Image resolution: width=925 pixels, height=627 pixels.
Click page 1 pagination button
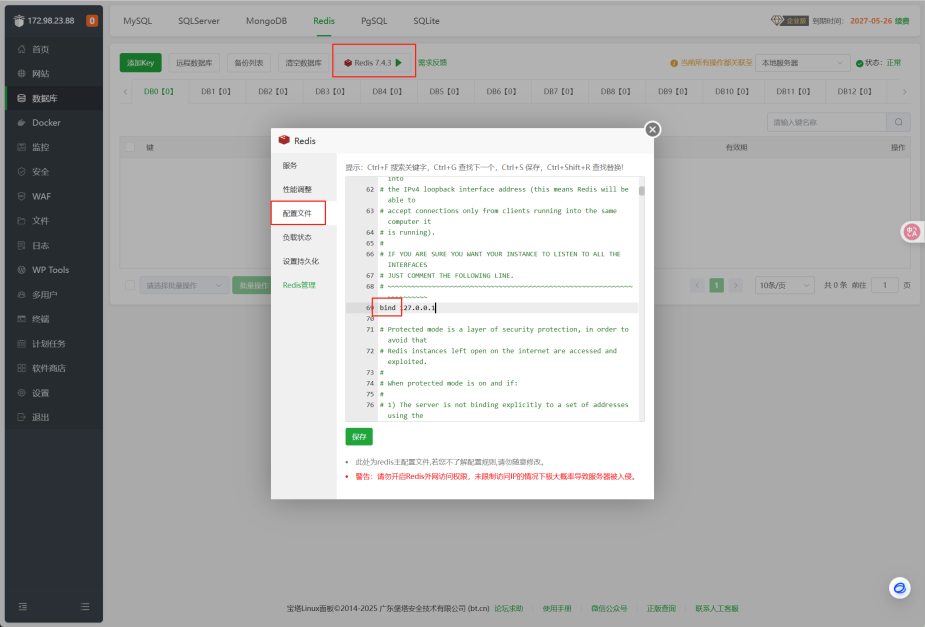[x=716, y=285]
